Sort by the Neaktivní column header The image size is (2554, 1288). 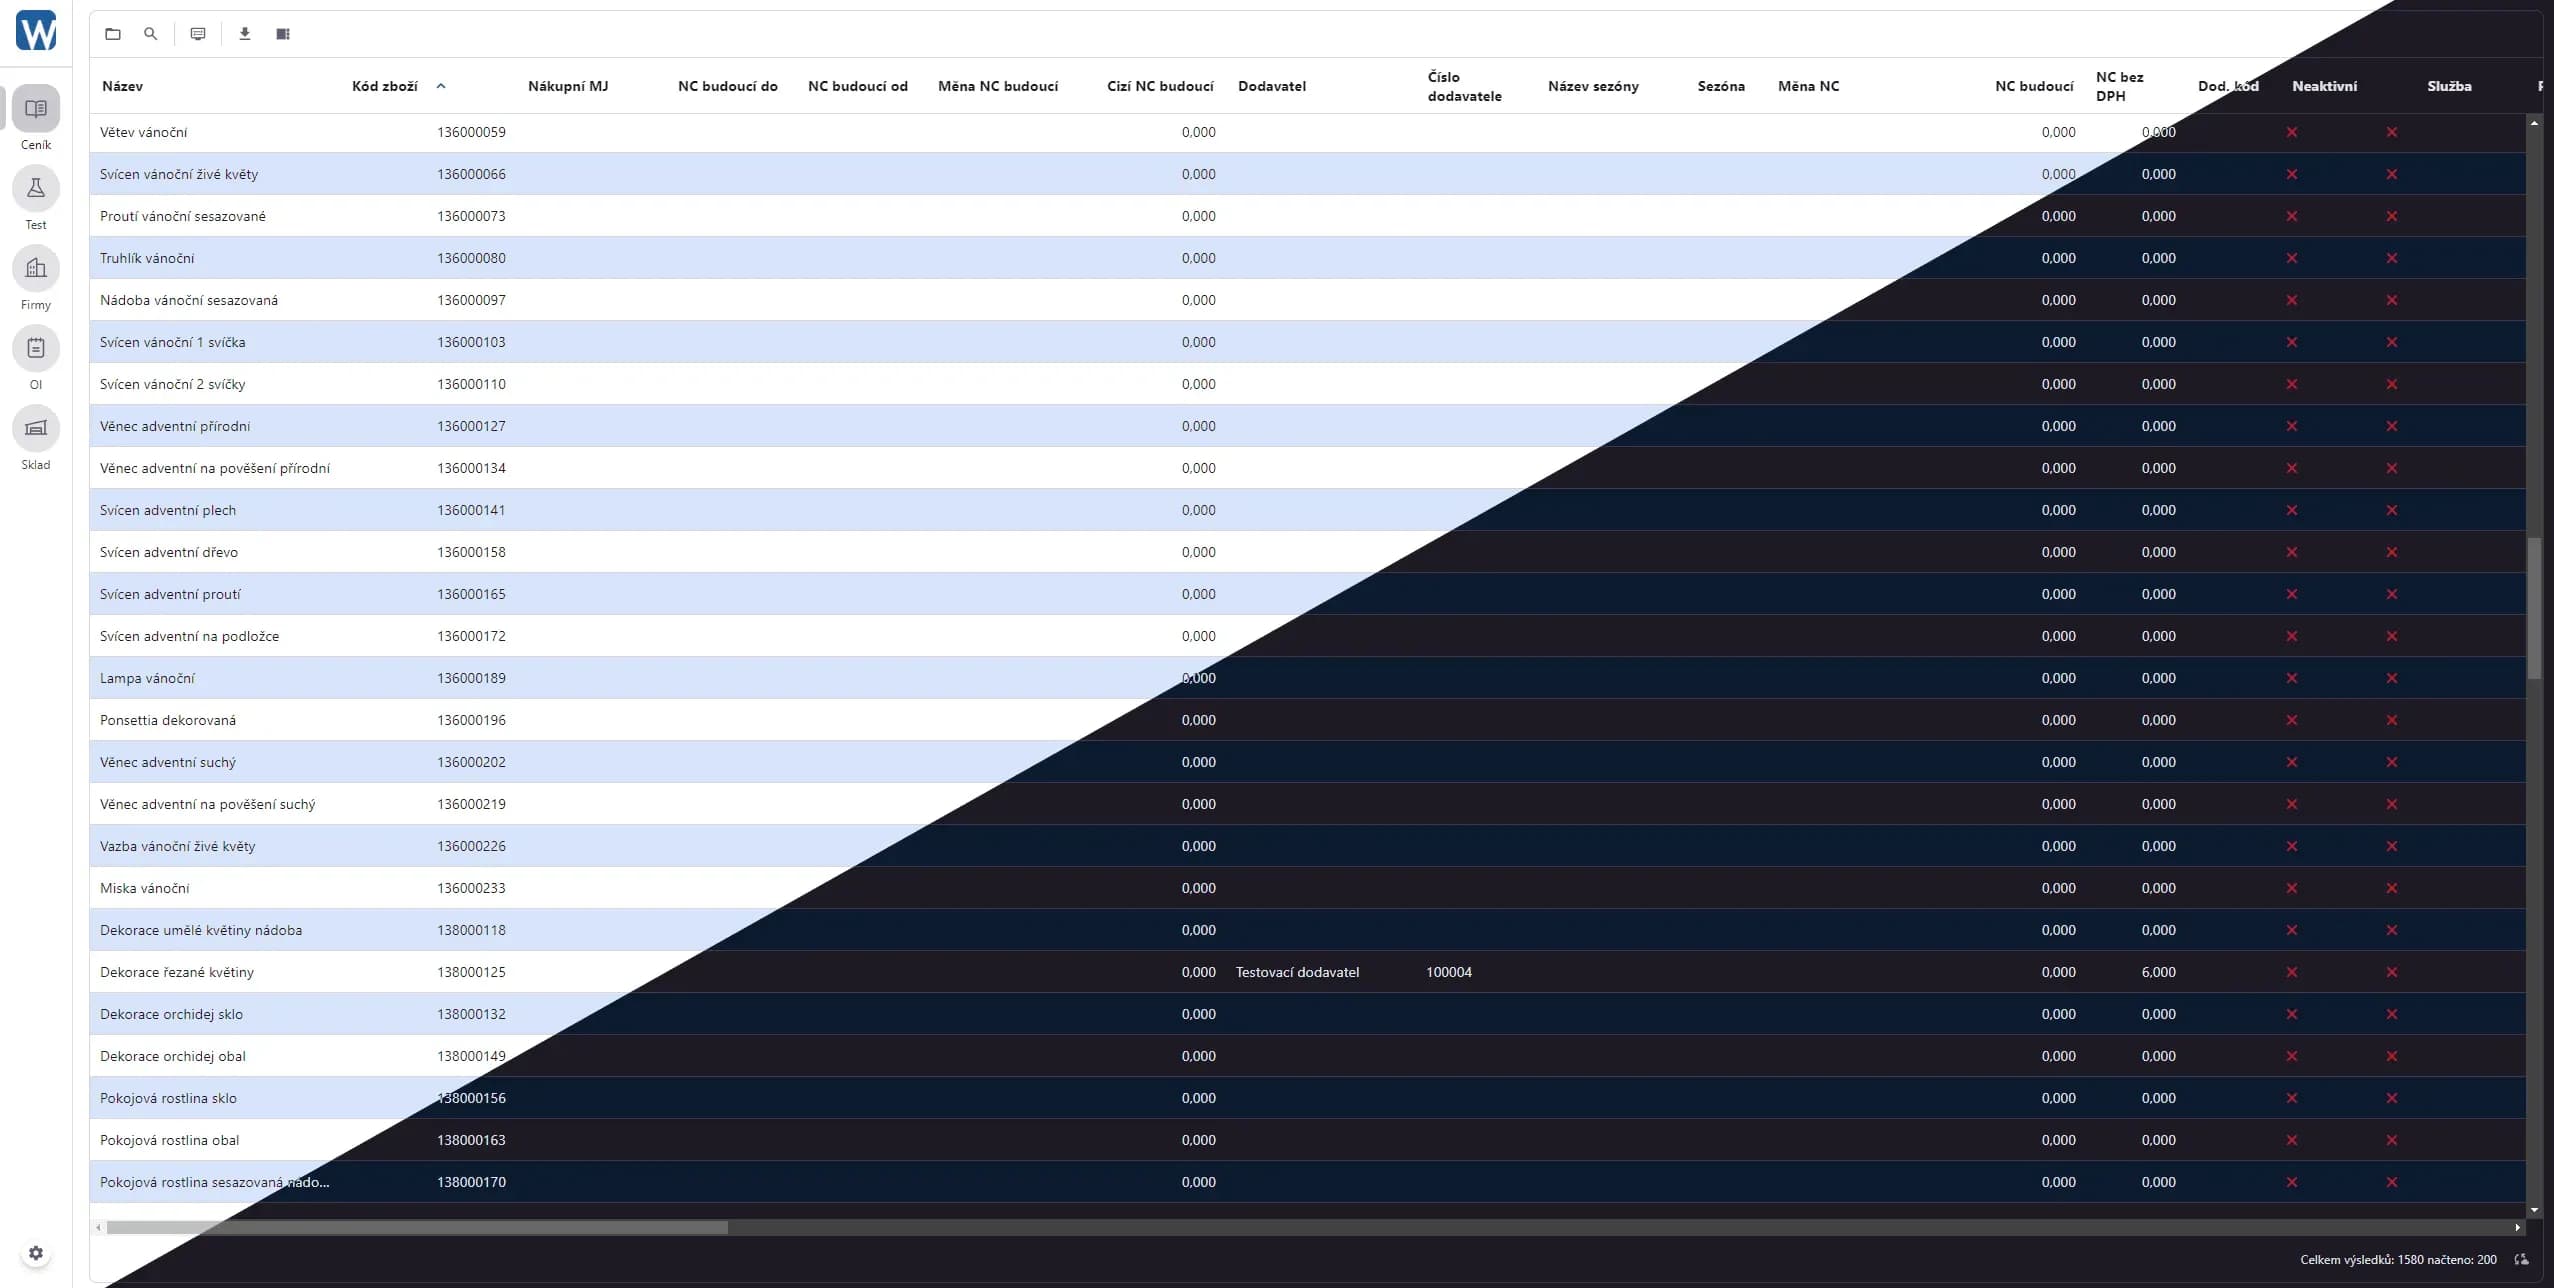coord(2325,86)
